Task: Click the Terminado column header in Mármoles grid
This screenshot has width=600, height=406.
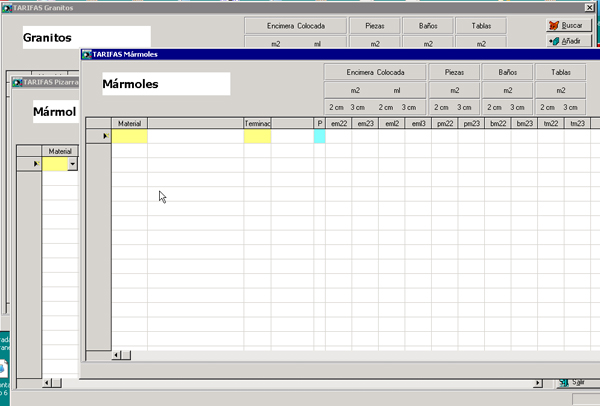Action: (258, 123)
